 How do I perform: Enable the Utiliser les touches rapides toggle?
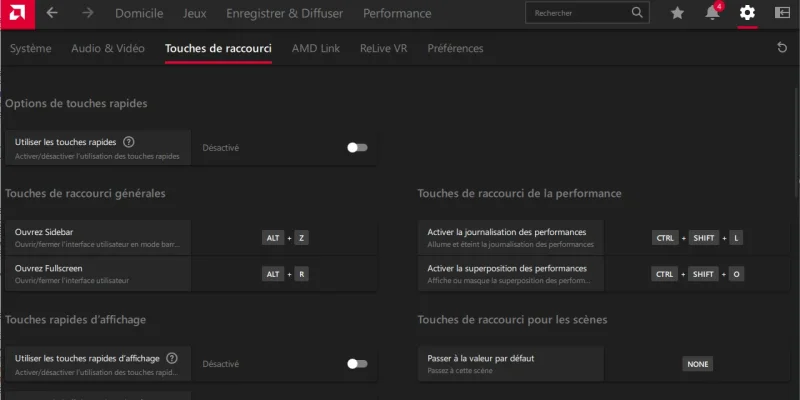tap(357, 148)
